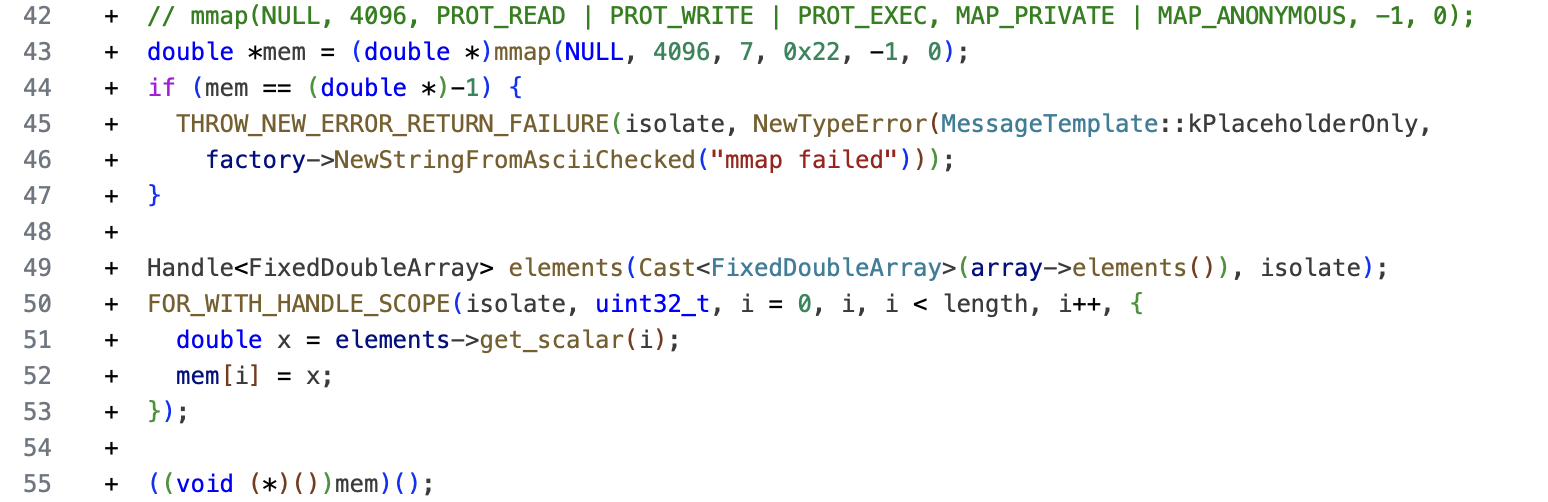Select line number 45 in the diff
This screenshot has width=1548, height=502.
click(x=36, y=123)
